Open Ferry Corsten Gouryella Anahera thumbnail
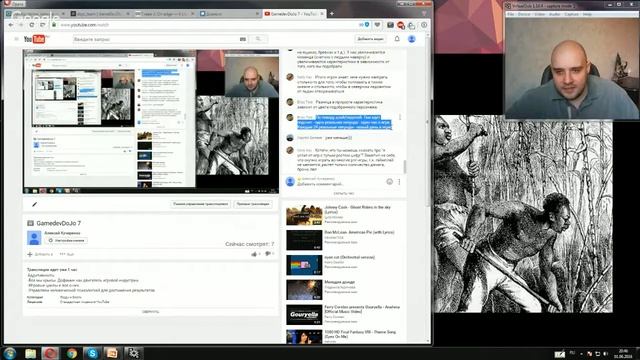This screenshot has height=360, width=640. (304, 315)
